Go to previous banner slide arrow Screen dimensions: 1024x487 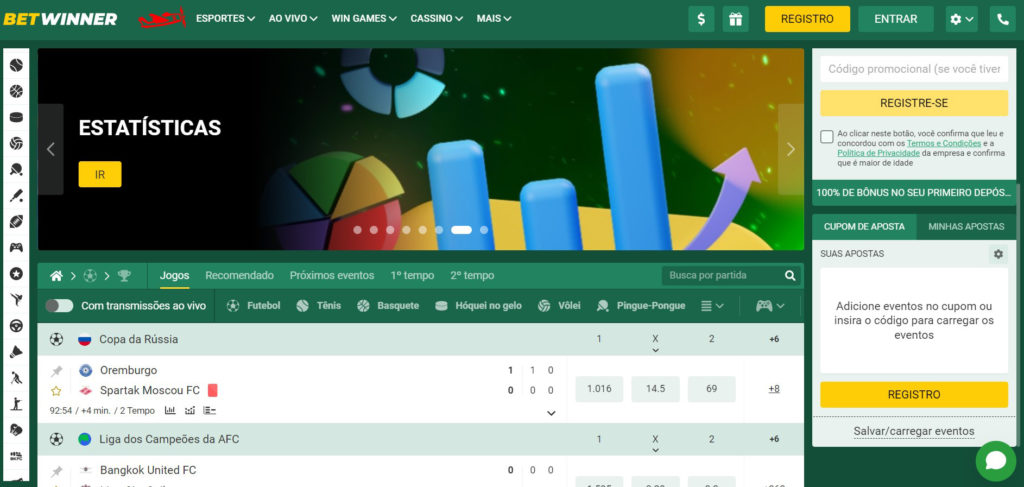coord(50,149)
